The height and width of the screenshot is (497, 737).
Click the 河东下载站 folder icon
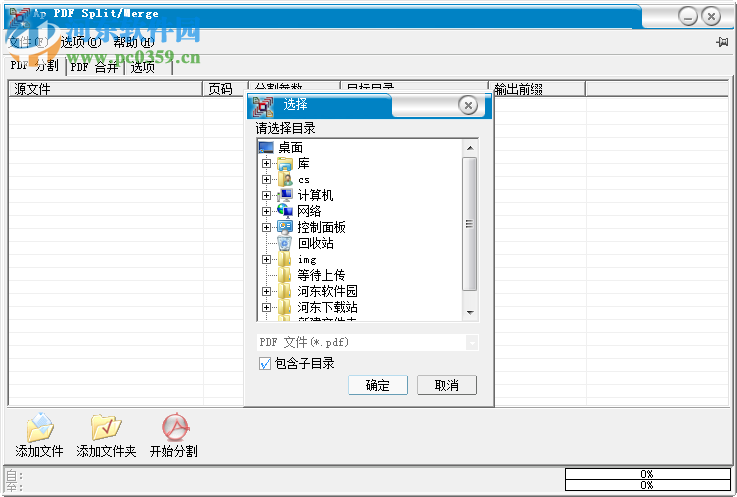(x=285, y=307)
